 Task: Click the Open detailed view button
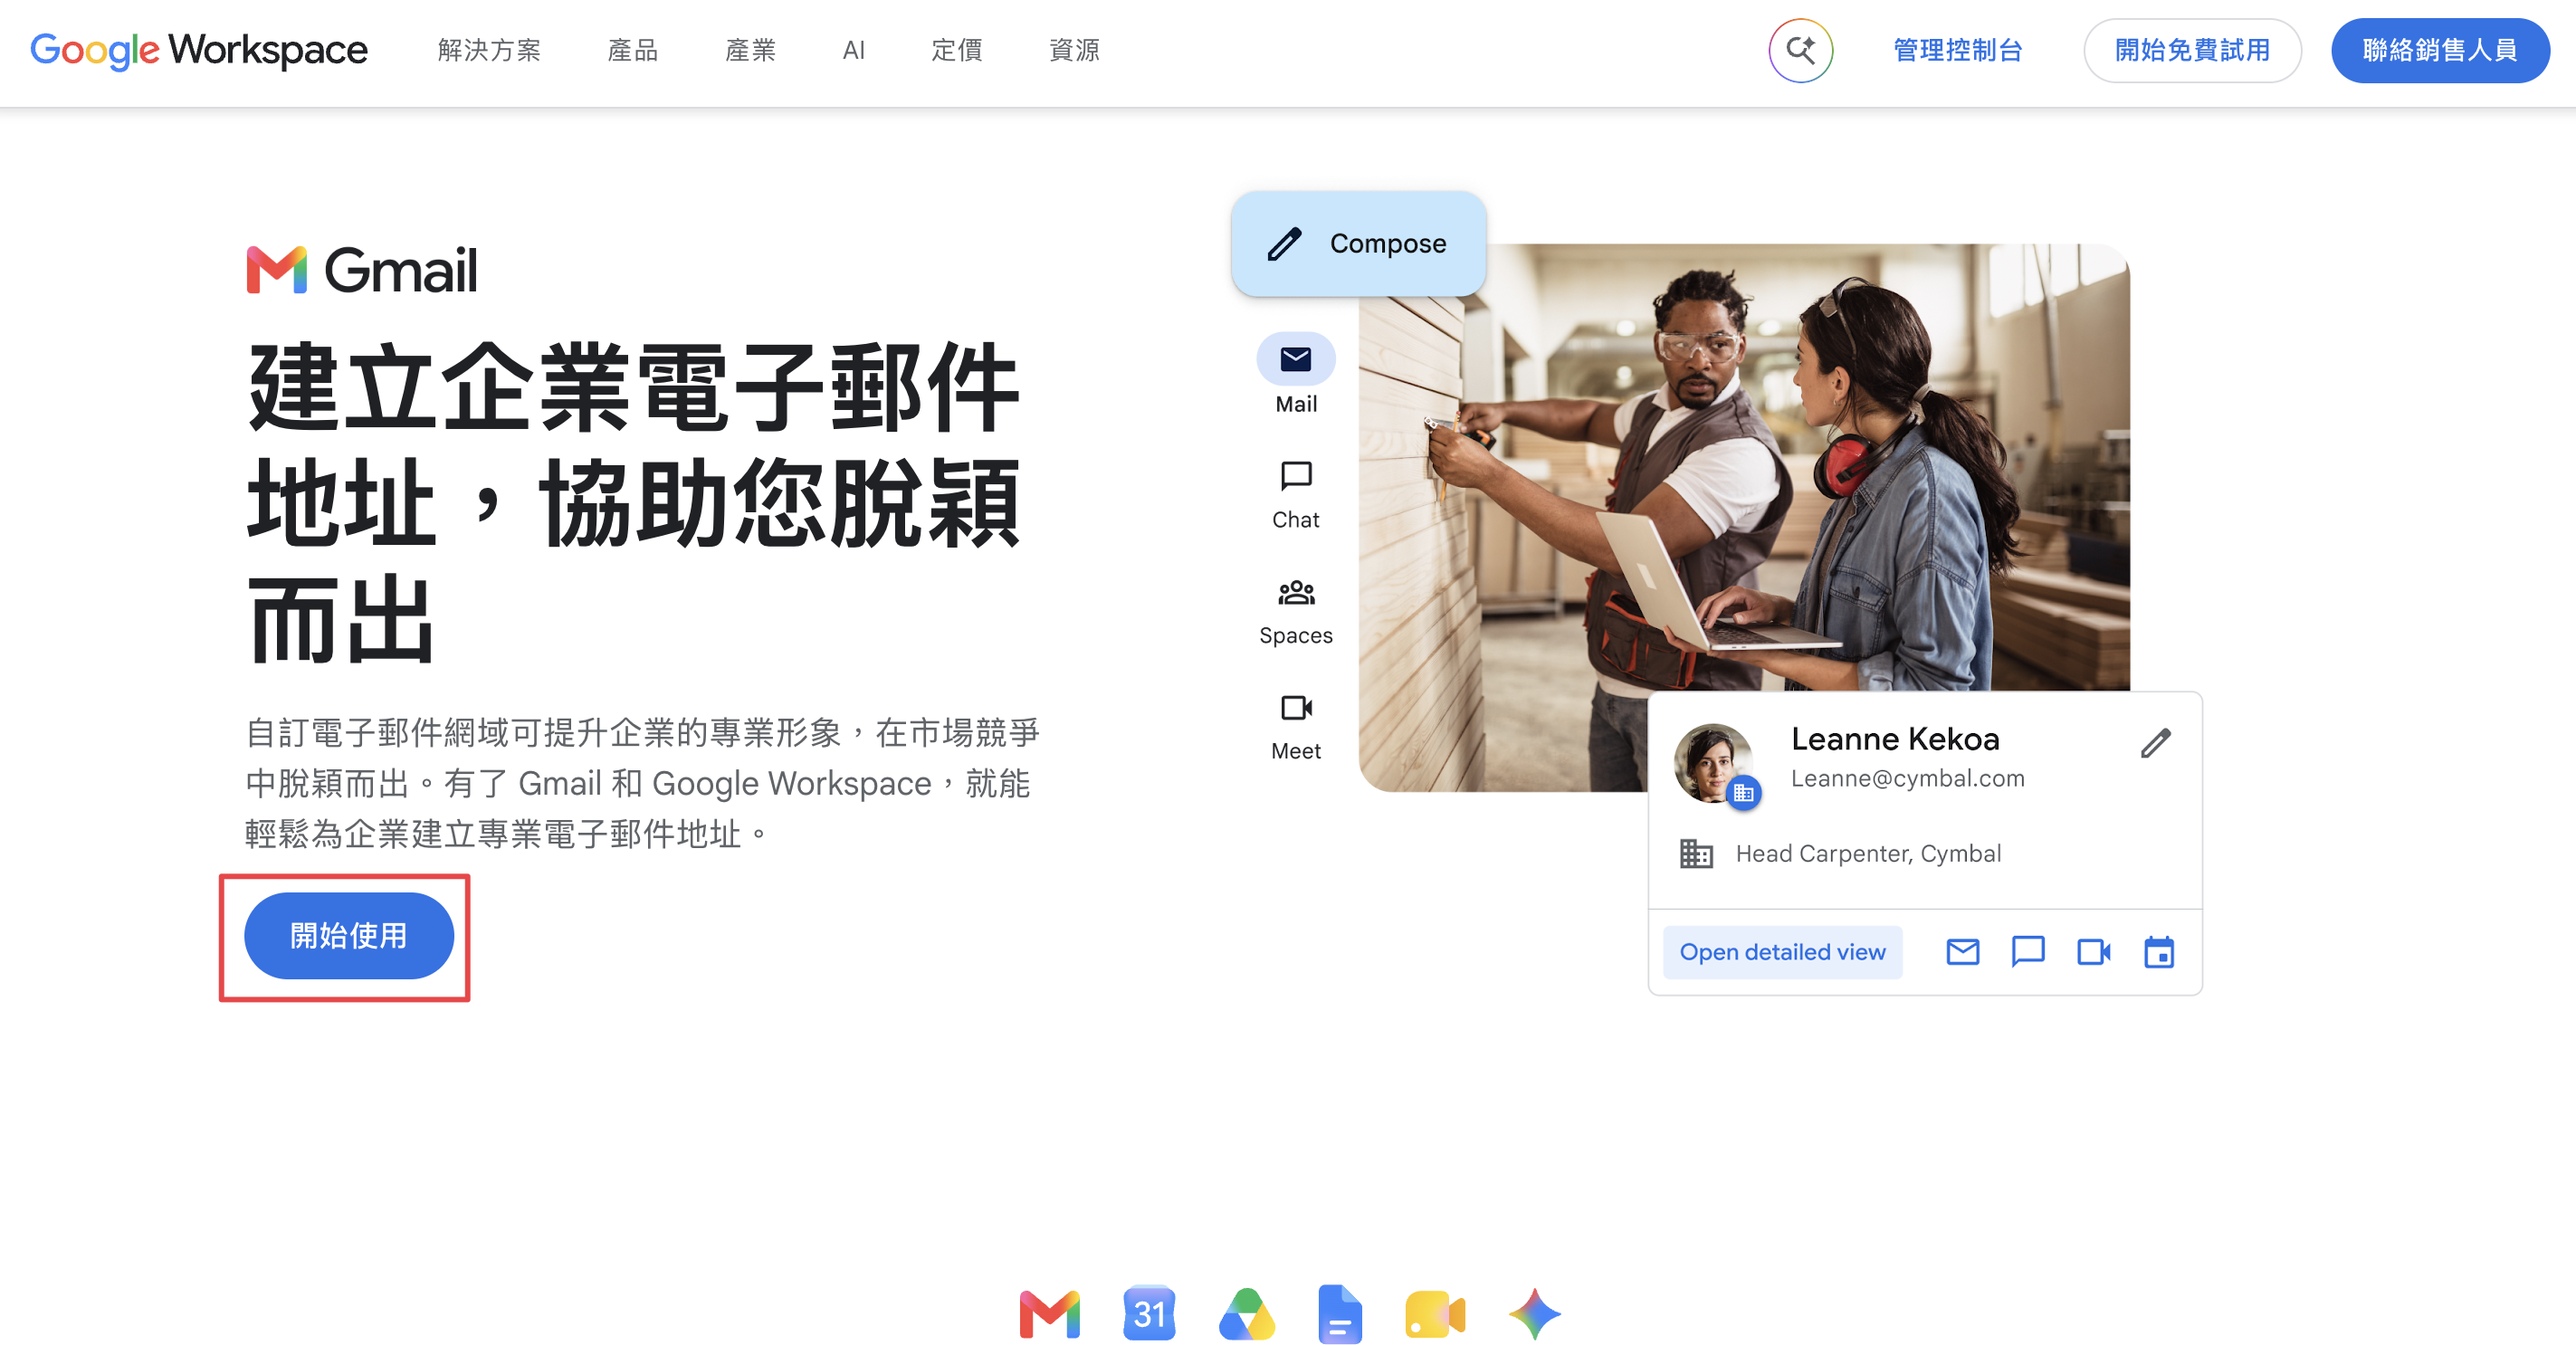[x=1782, y=952]
